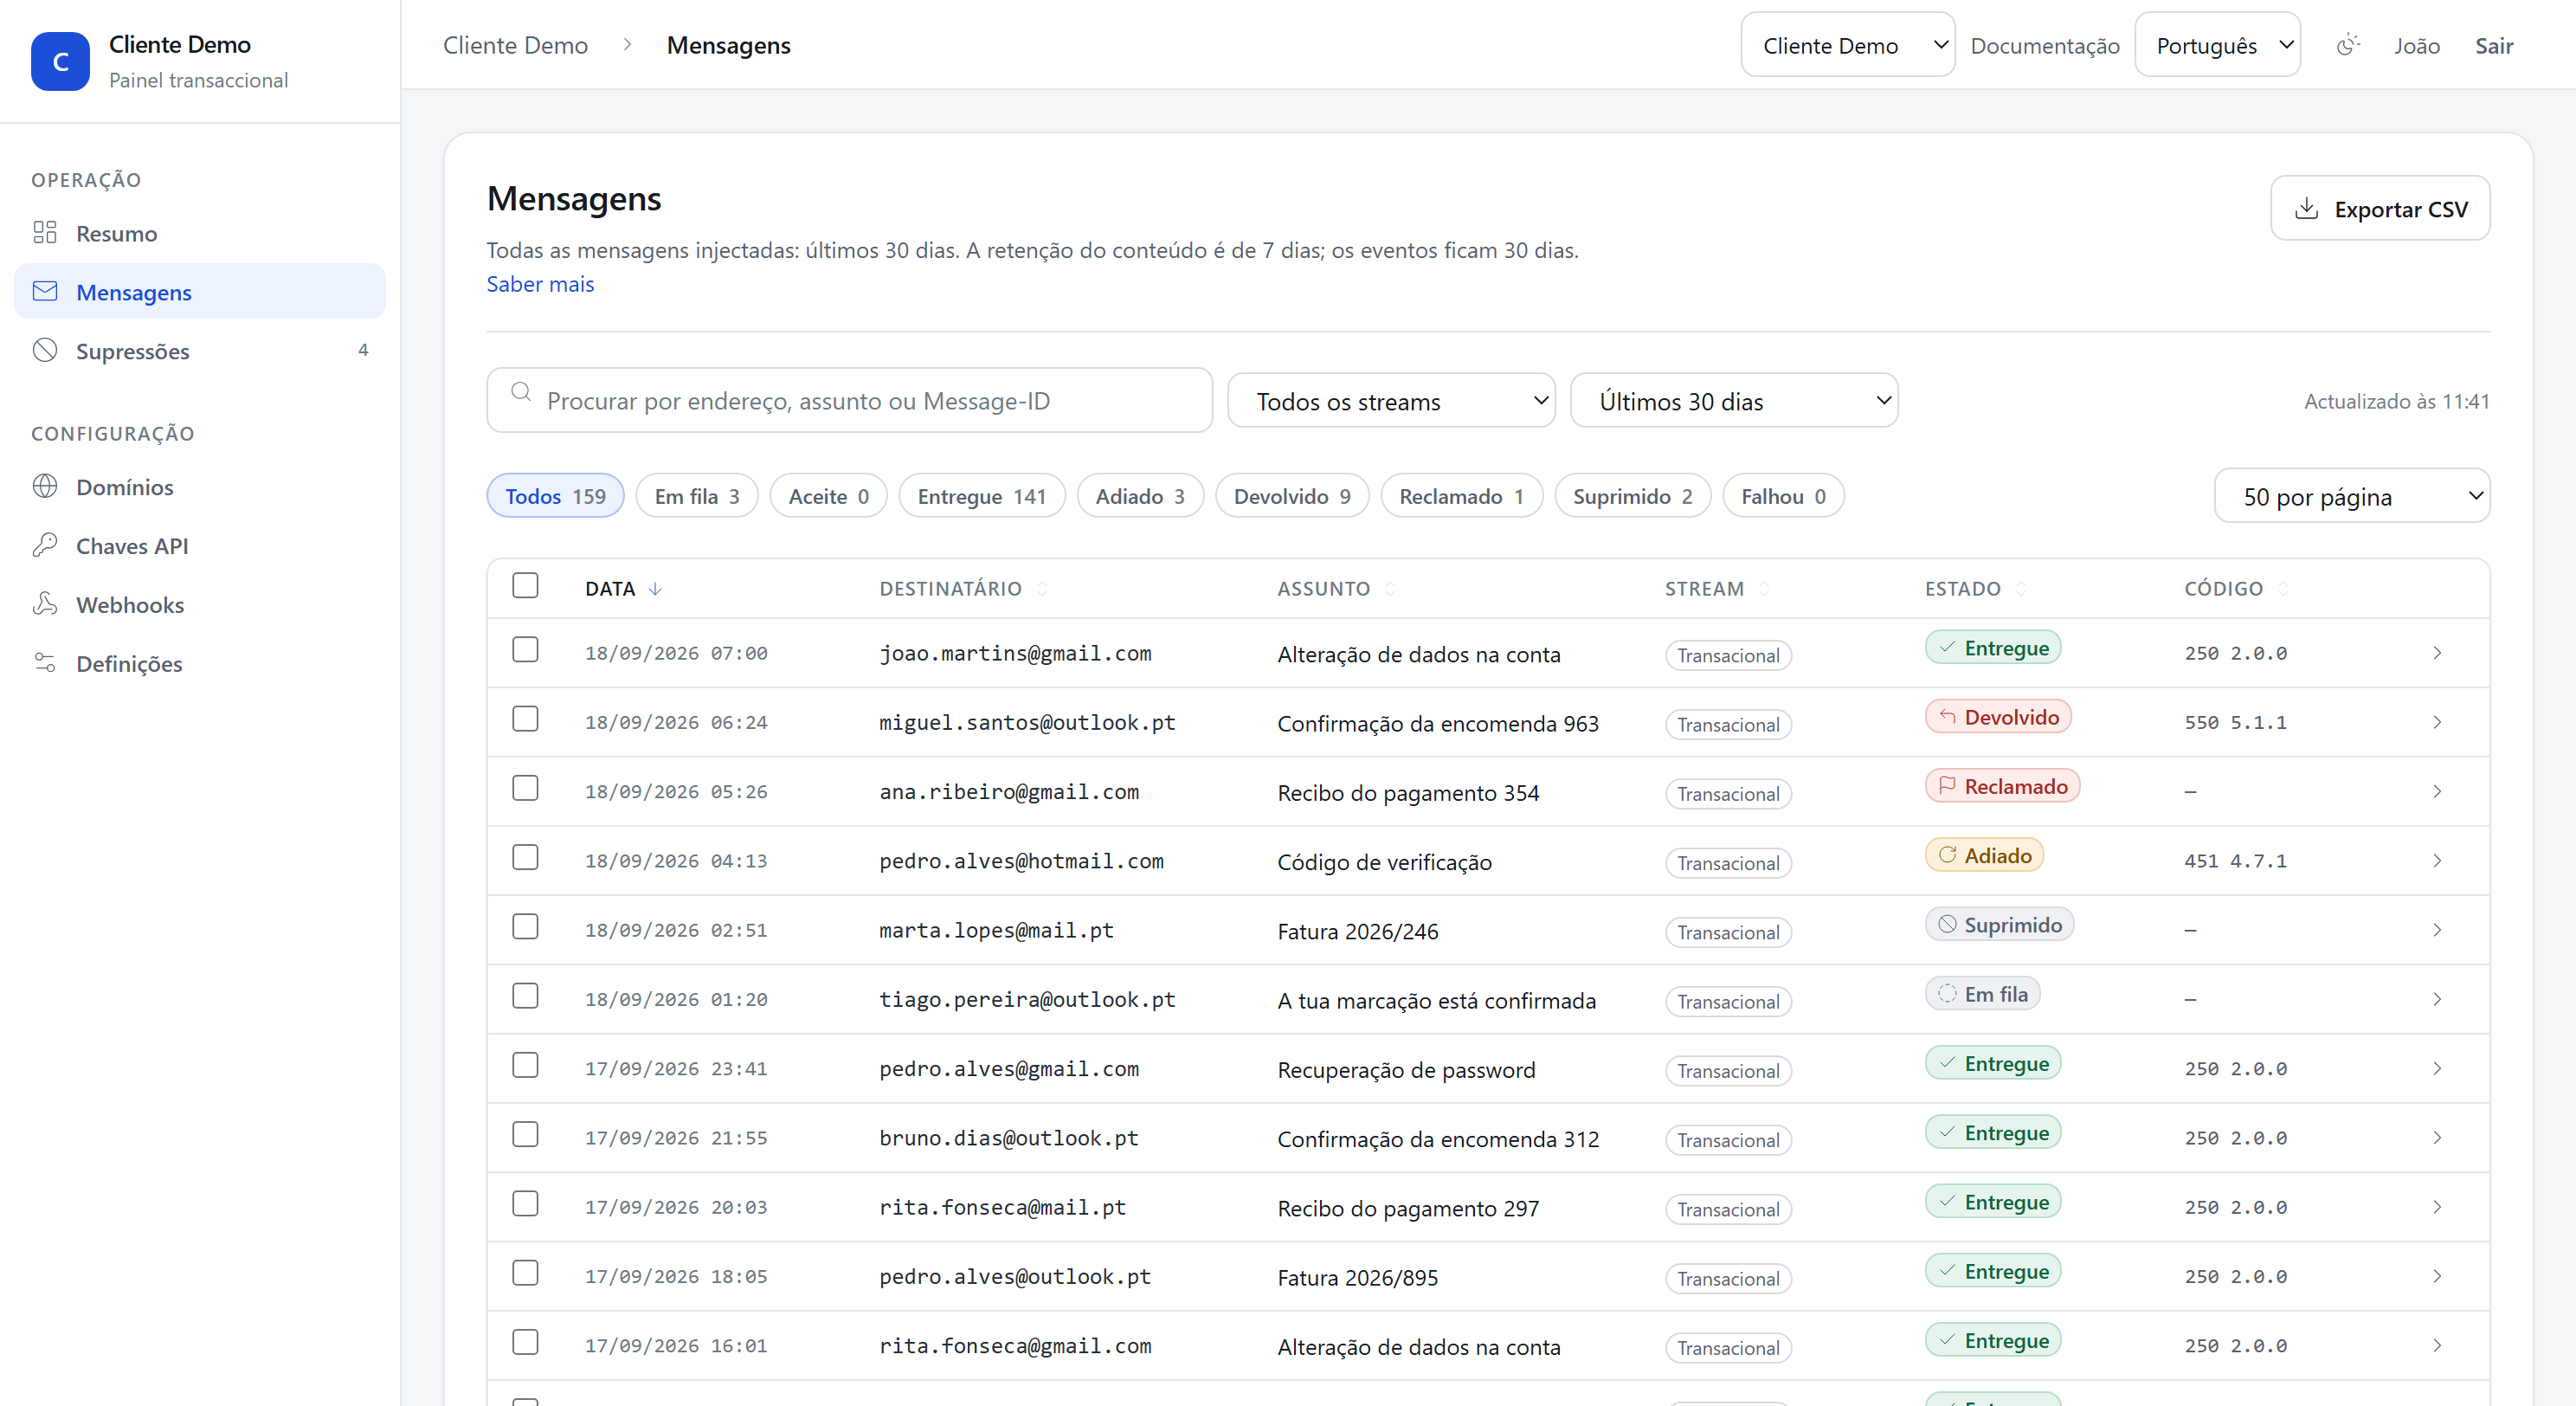
Task: Click the DESTINATÁRIO column sort icon
Action: [1042, 589]
